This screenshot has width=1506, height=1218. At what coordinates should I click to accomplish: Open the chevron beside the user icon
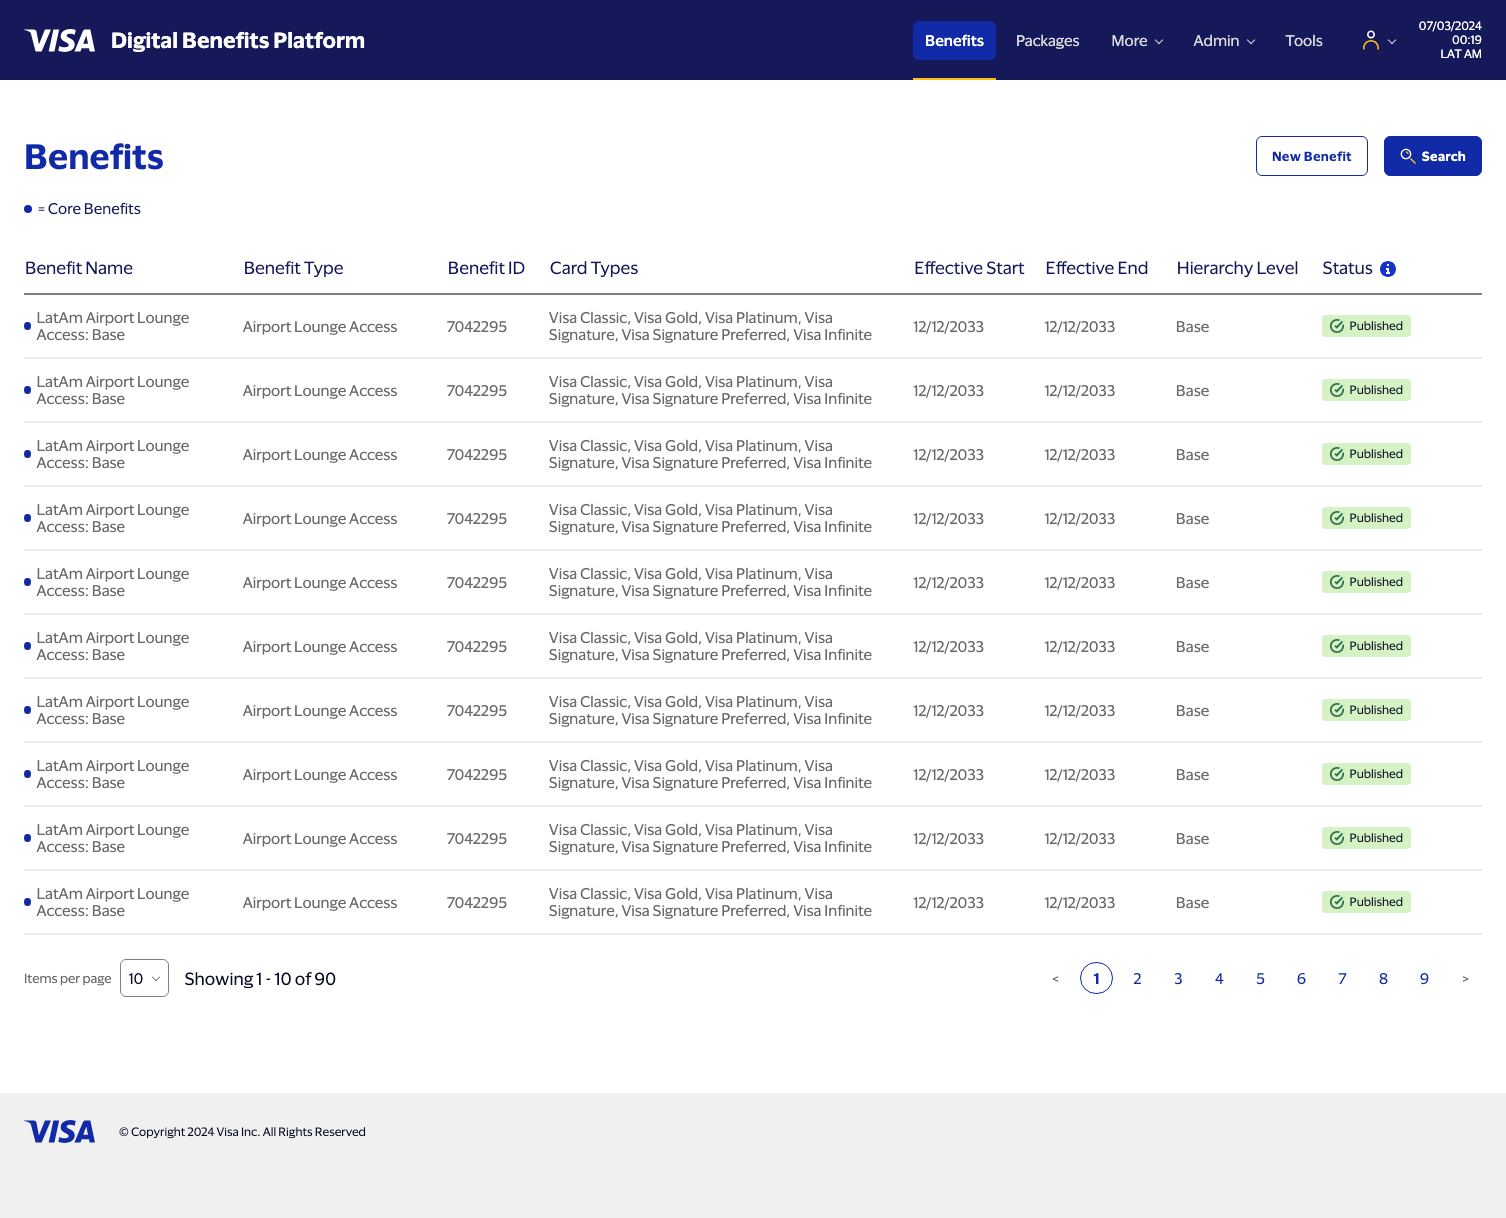(1391, 42)
